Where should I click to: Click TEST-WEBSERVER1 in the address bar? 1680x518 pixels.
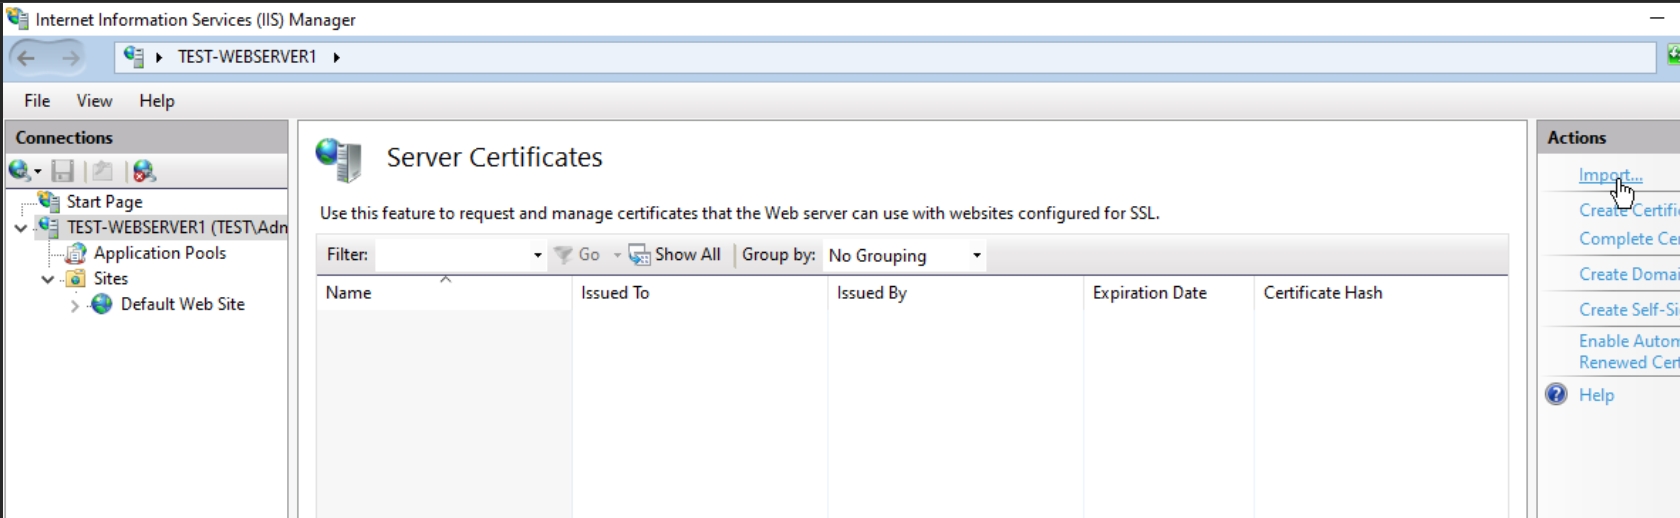247,57
